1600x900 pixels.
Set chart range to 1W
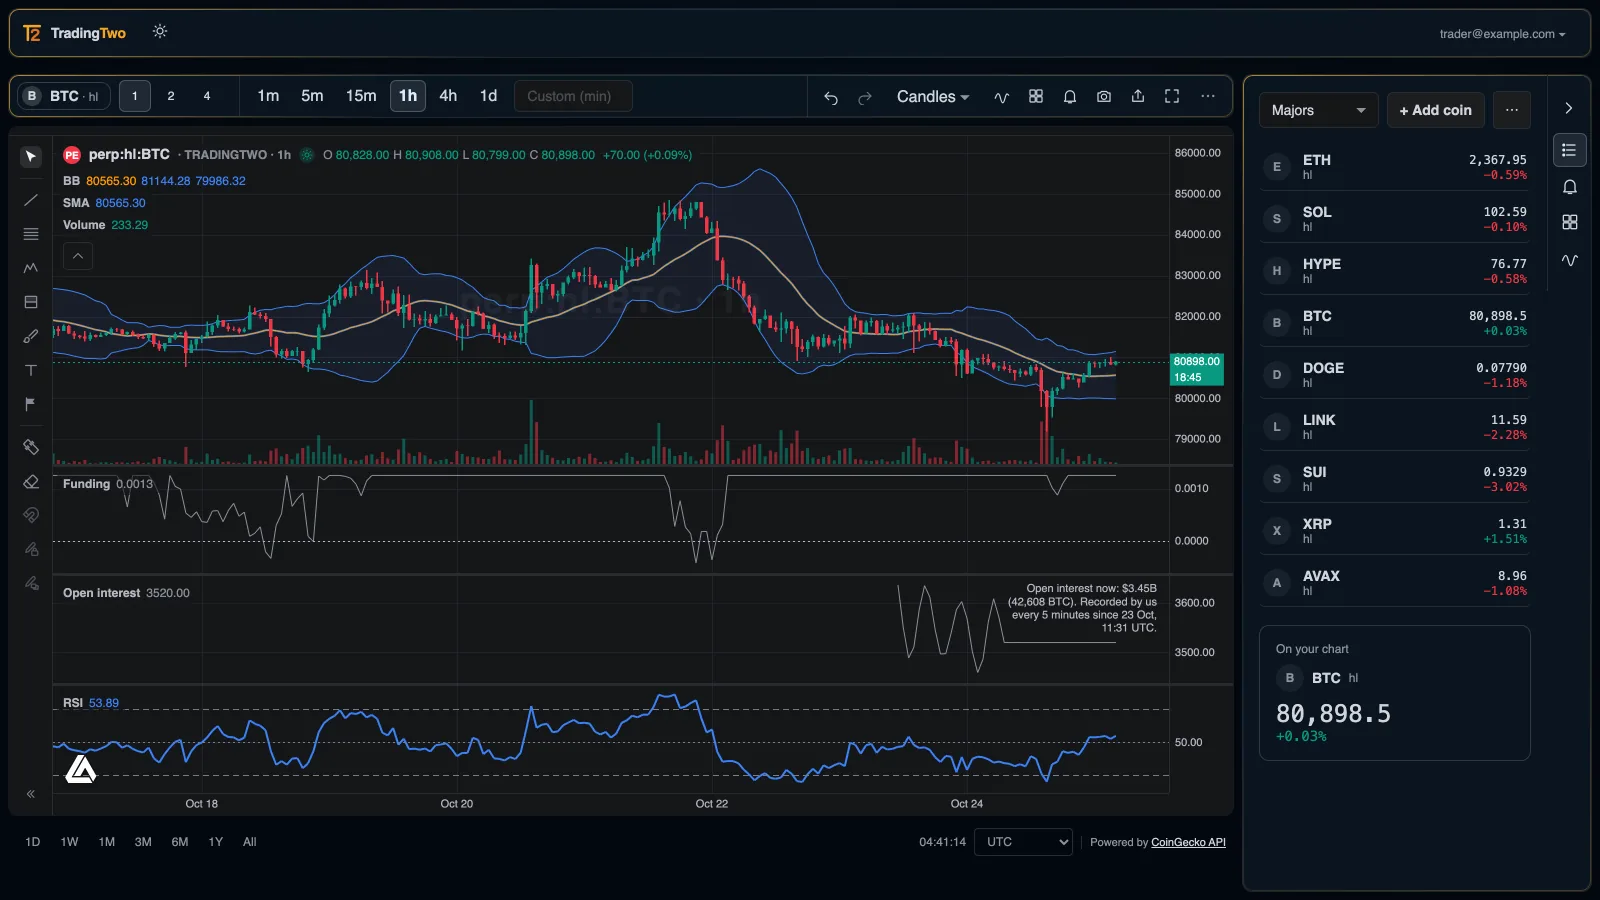69,842
